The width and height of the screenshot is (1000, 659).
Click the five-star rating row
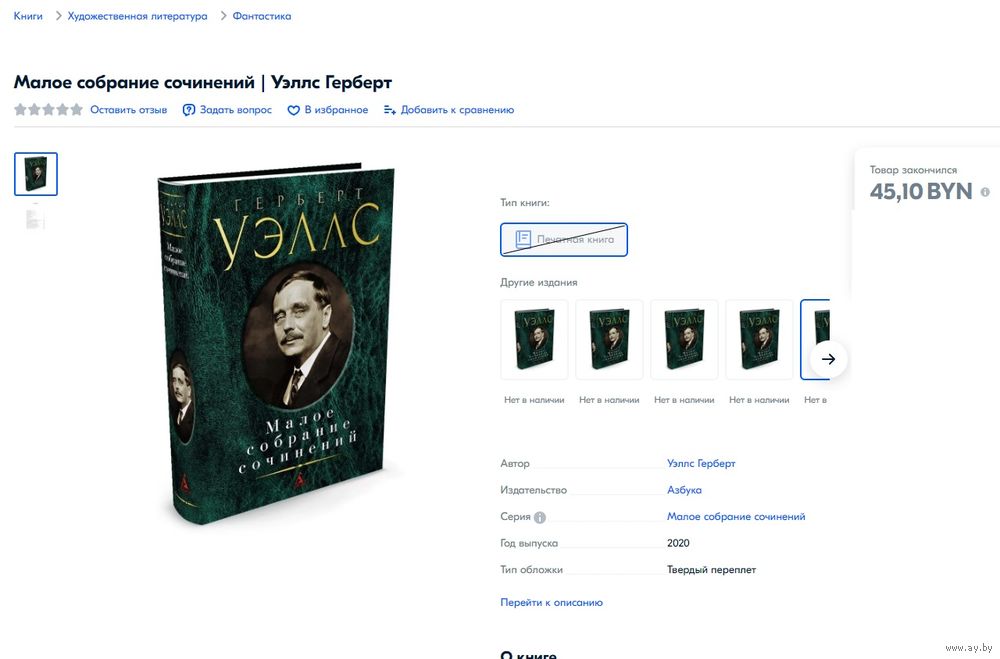[48, 110]
